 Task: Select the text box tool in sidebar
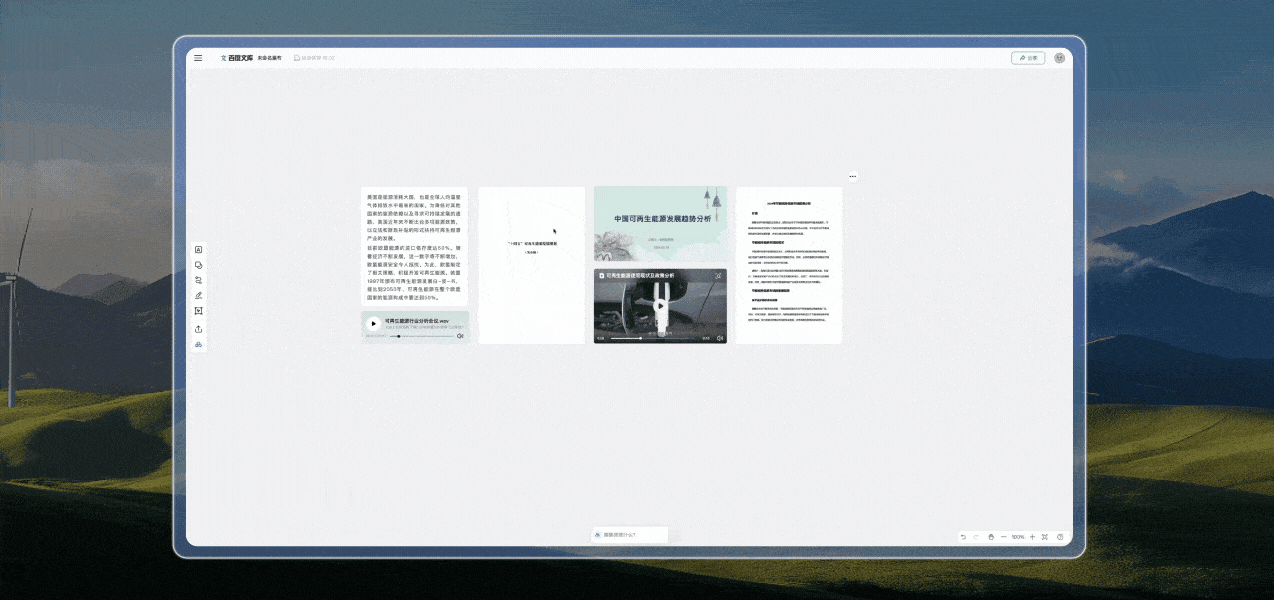coord(198,249)
